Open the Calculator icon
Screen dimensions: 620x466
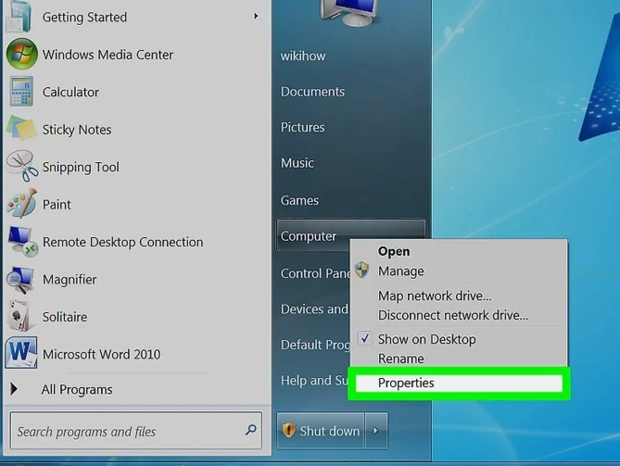point(21,92)
